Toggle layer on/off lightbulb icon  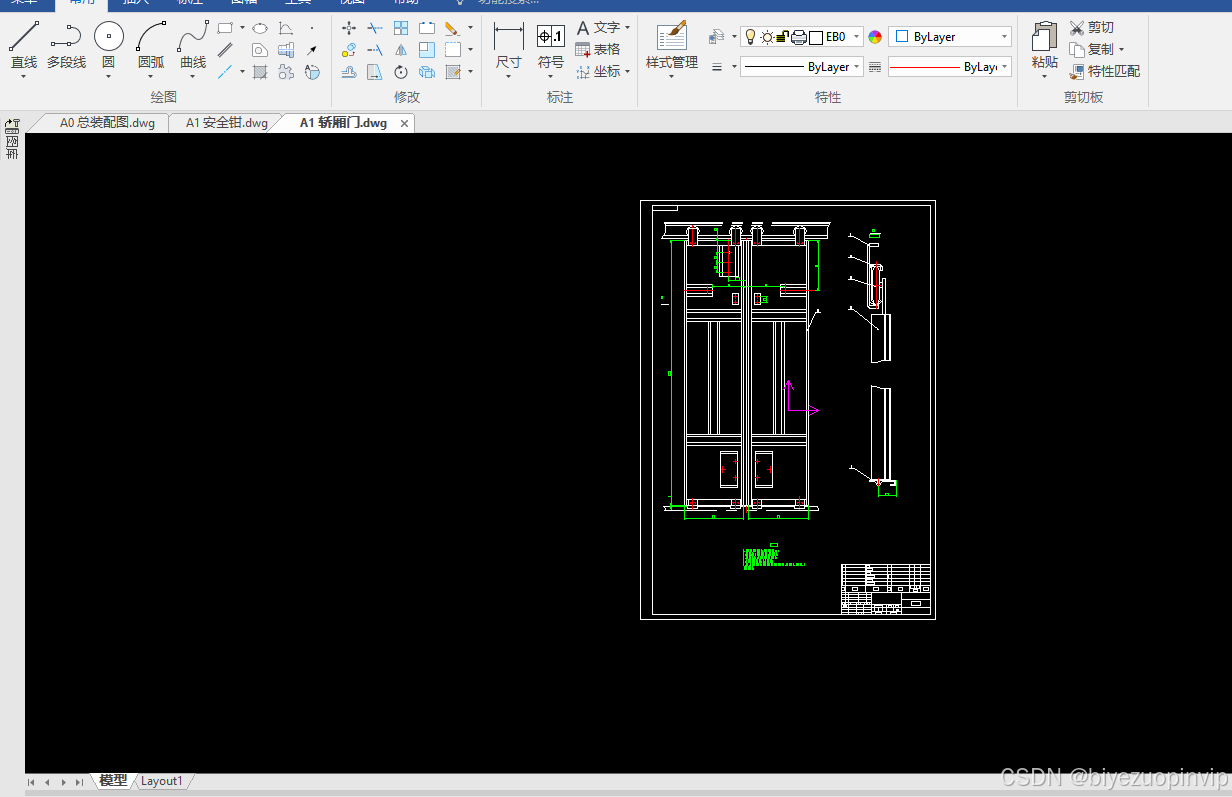click(x=751, y=37)
